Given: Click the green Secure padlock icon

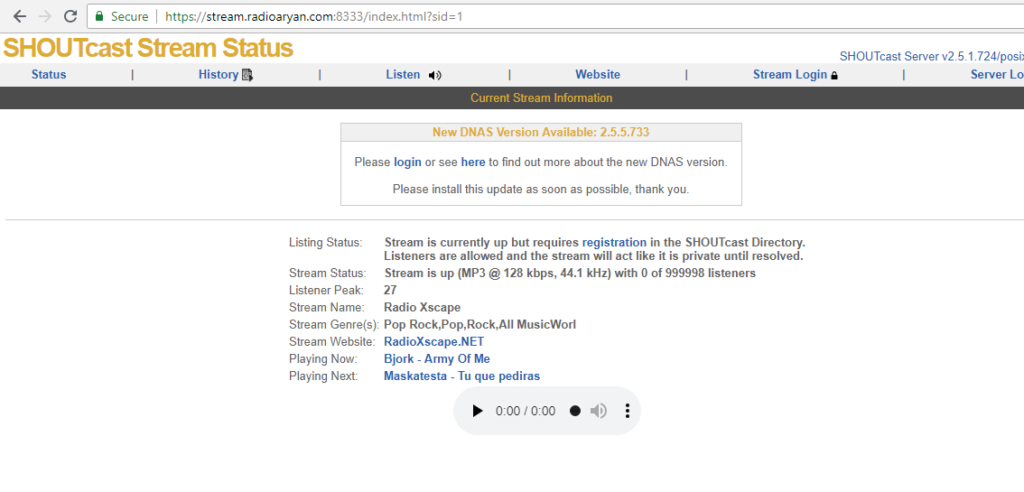Looking at the screenshot, I should click(98, 17).
